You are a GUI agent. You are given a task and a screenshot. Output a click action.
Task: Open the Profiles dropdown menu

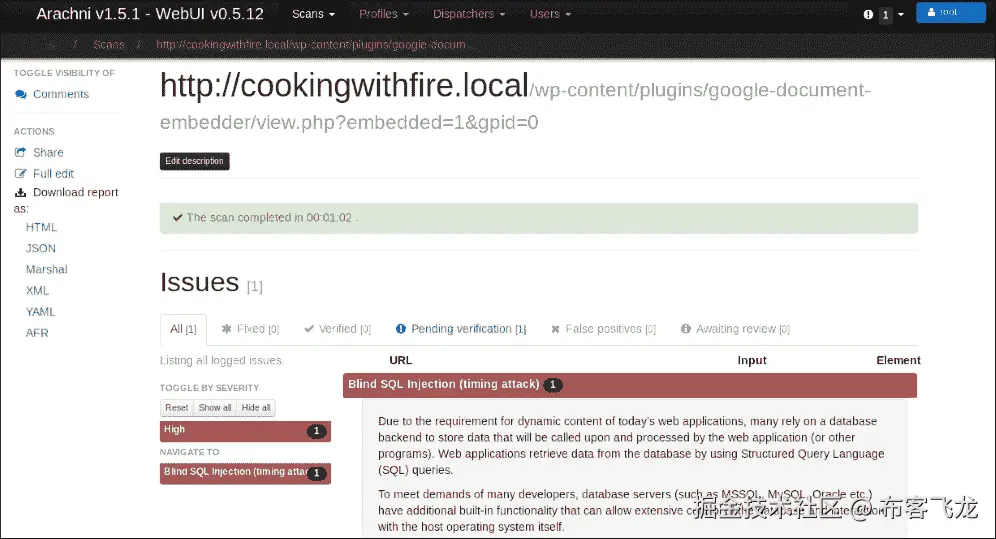click(x=384, y=14)
